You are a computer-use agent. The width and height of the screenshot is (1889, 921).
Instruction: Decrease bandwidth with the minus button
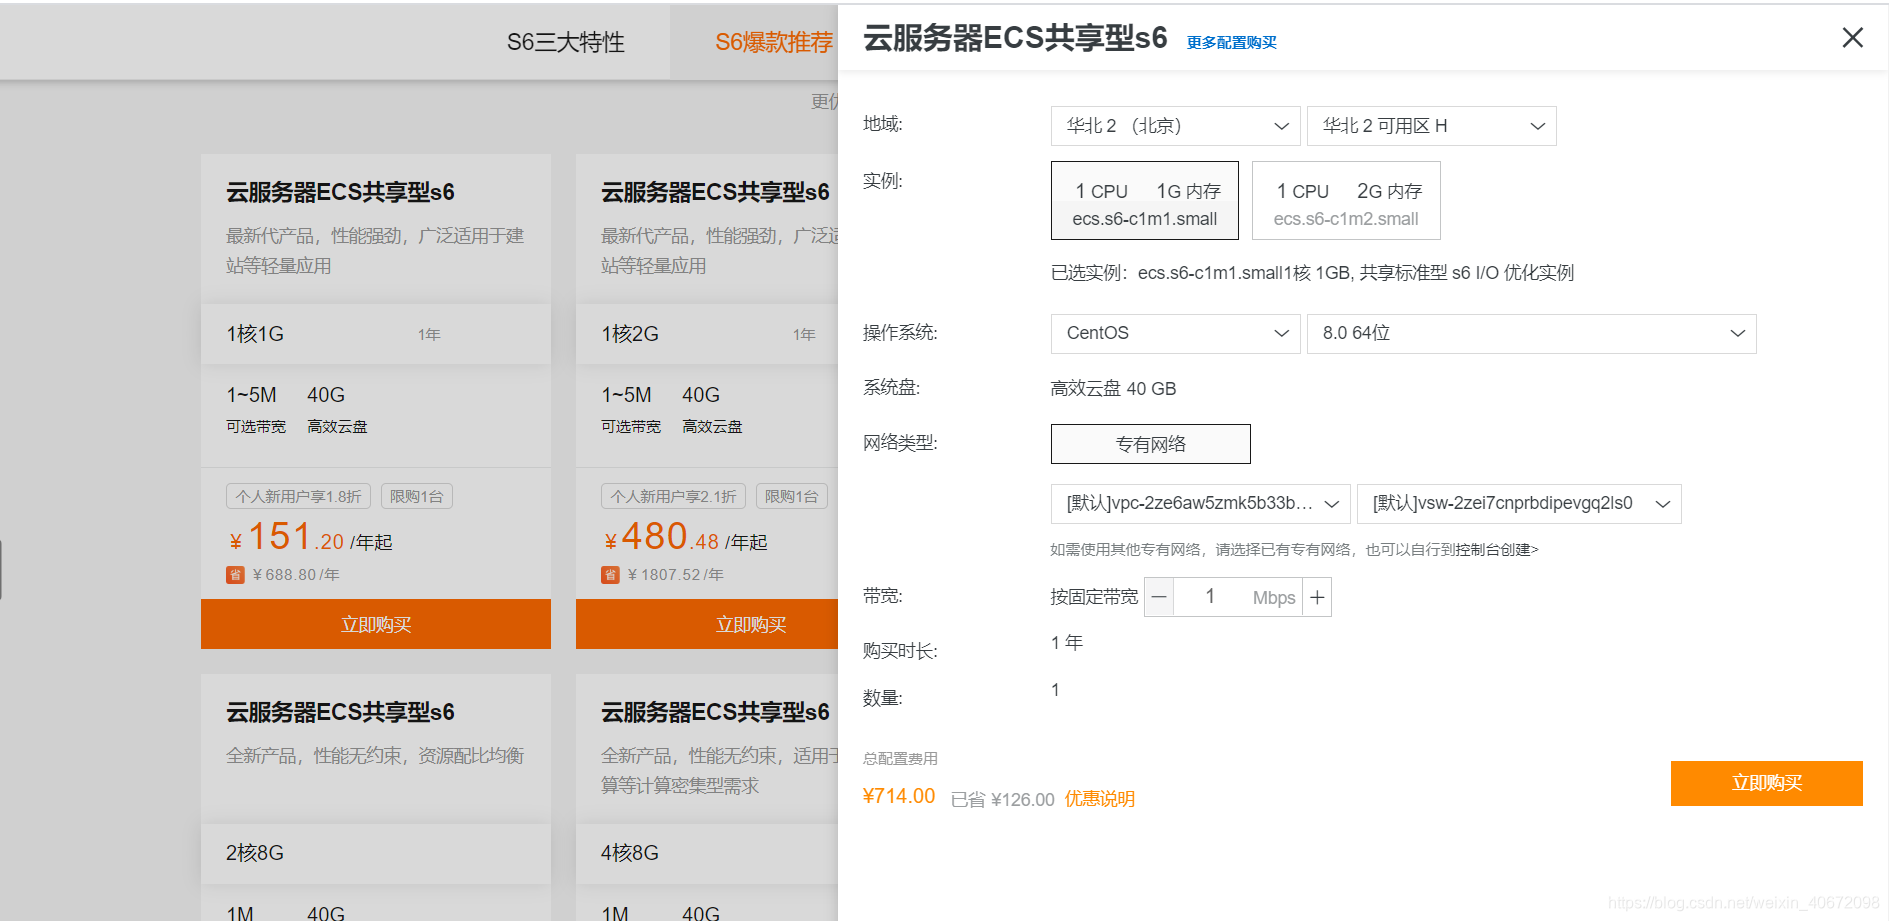click(x=1159, y=597)
